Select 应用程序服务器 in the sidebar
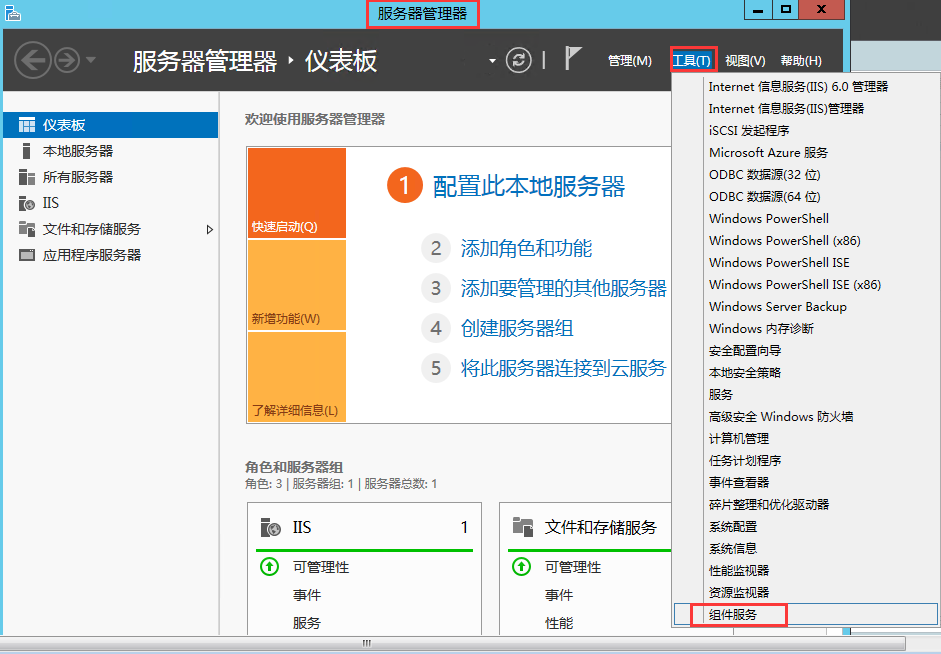The image size is (941, 654). tap(110, 255)
